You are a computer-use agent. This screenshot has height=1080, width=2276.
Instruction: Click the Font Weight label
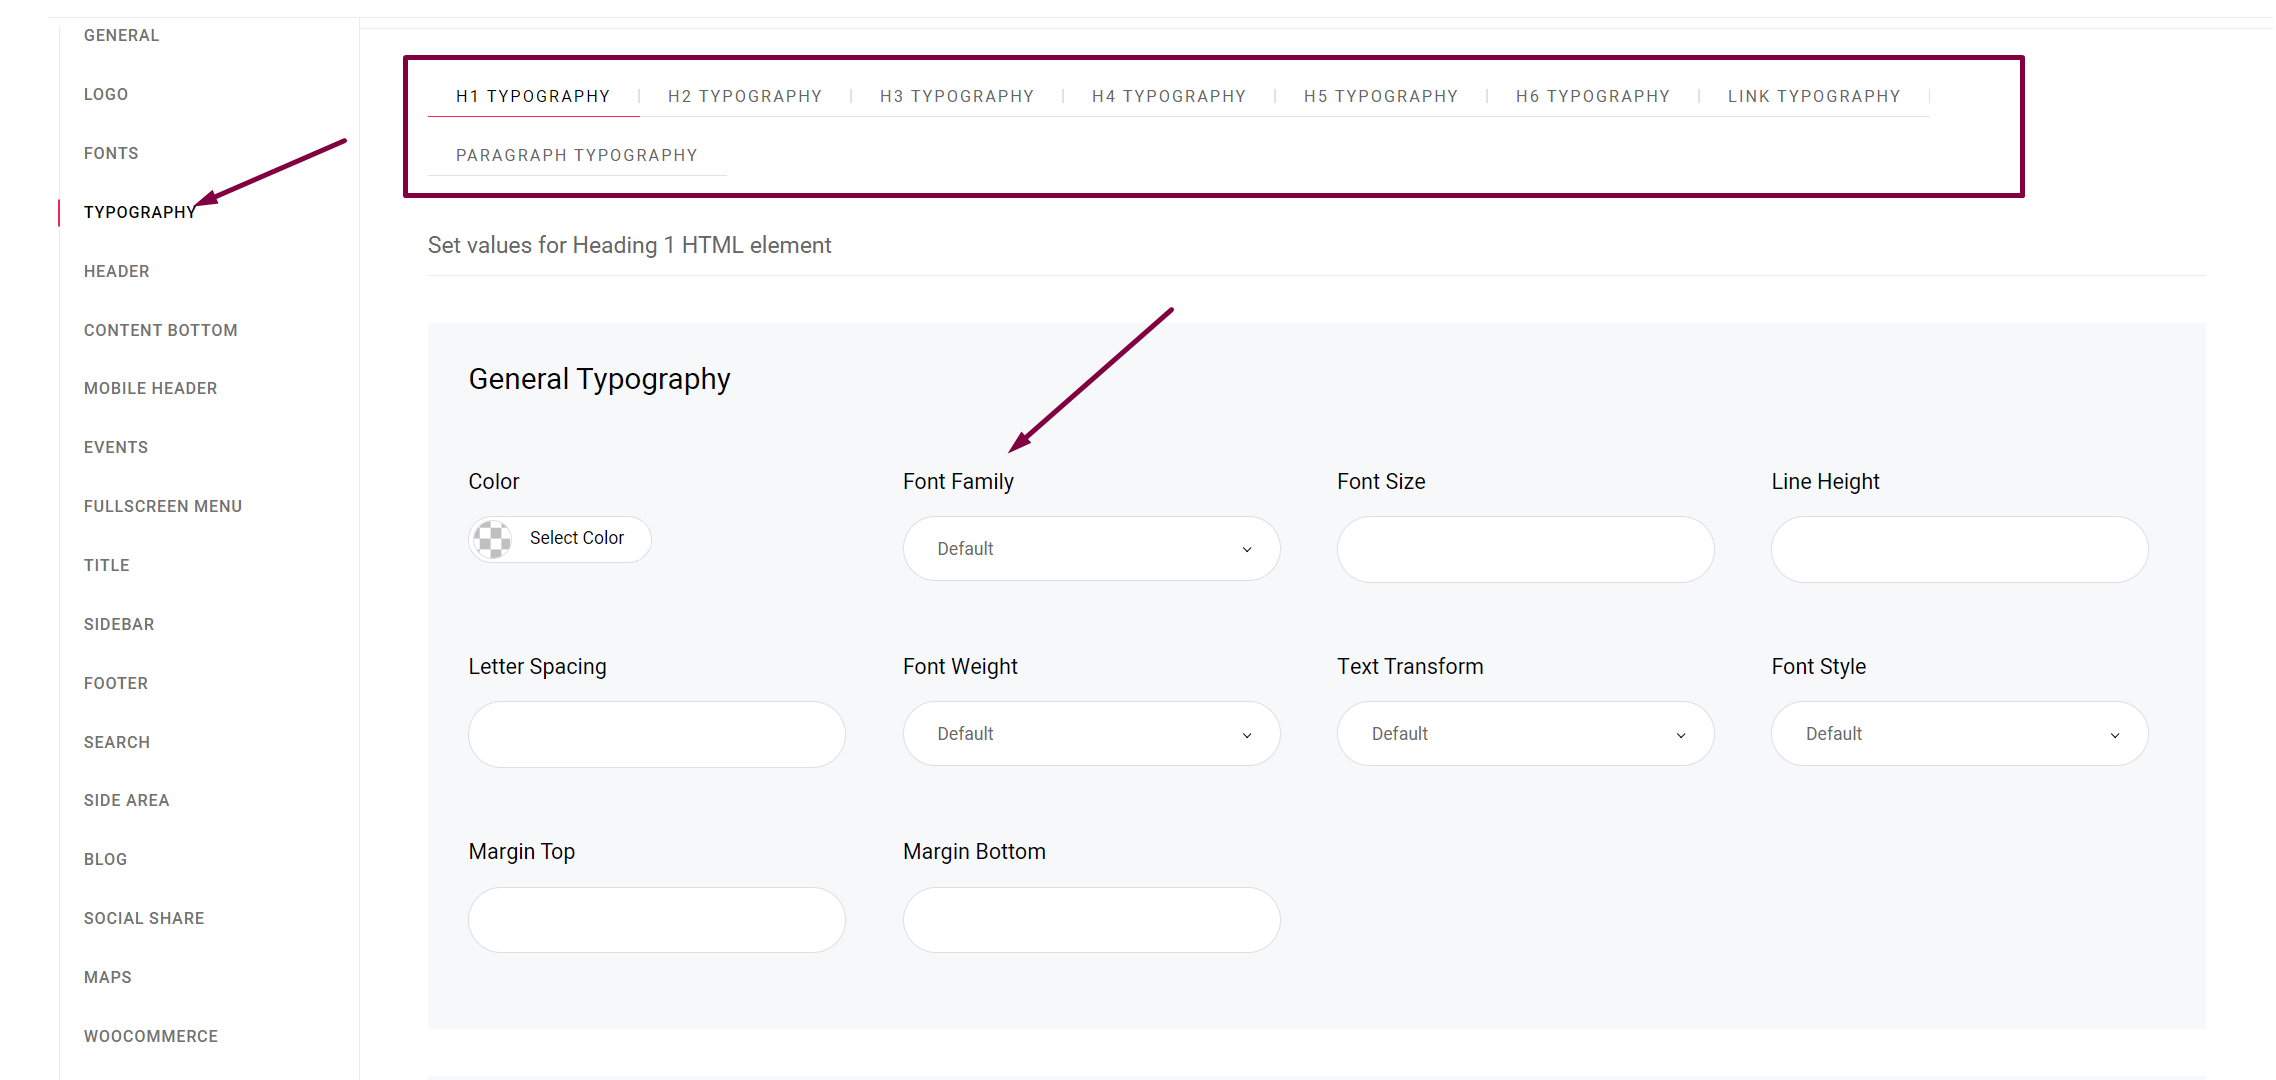tap(960, 666)
